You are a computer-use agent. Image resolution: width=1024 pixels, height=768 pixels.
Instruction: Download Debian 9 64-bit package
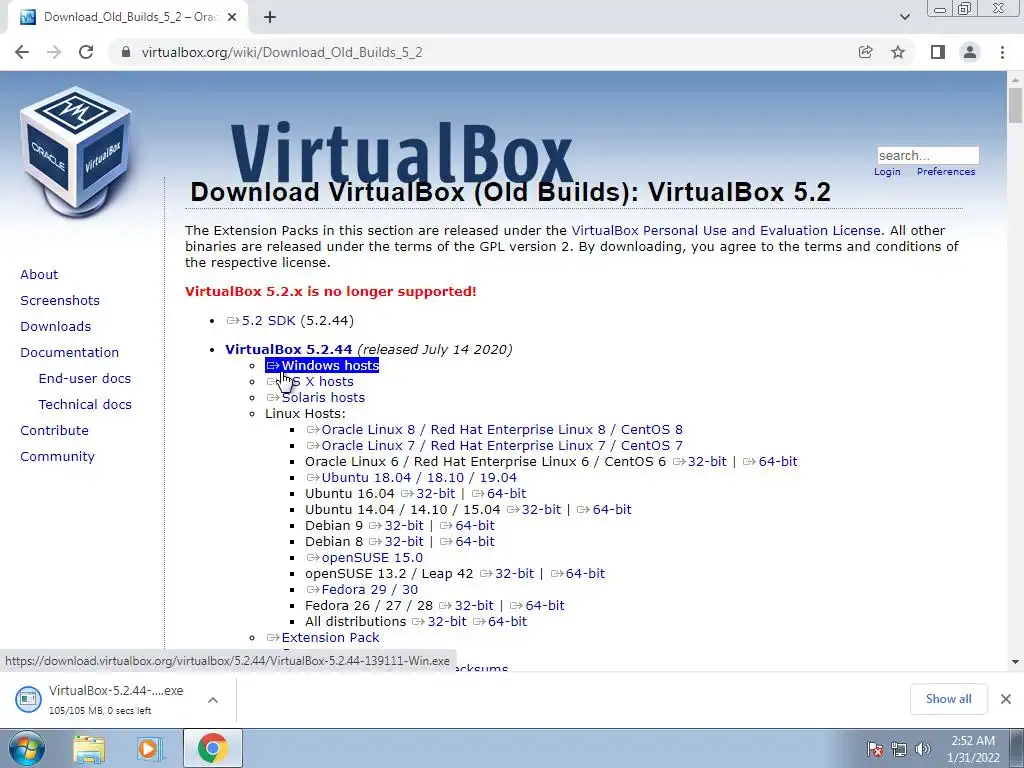coord(468,526)
